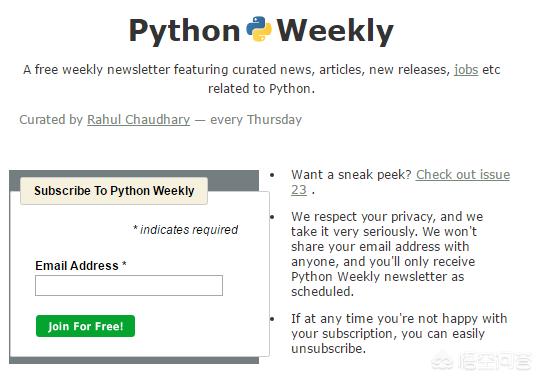
Task: Click the Want a sneak peek text
Action: point(351,175)
